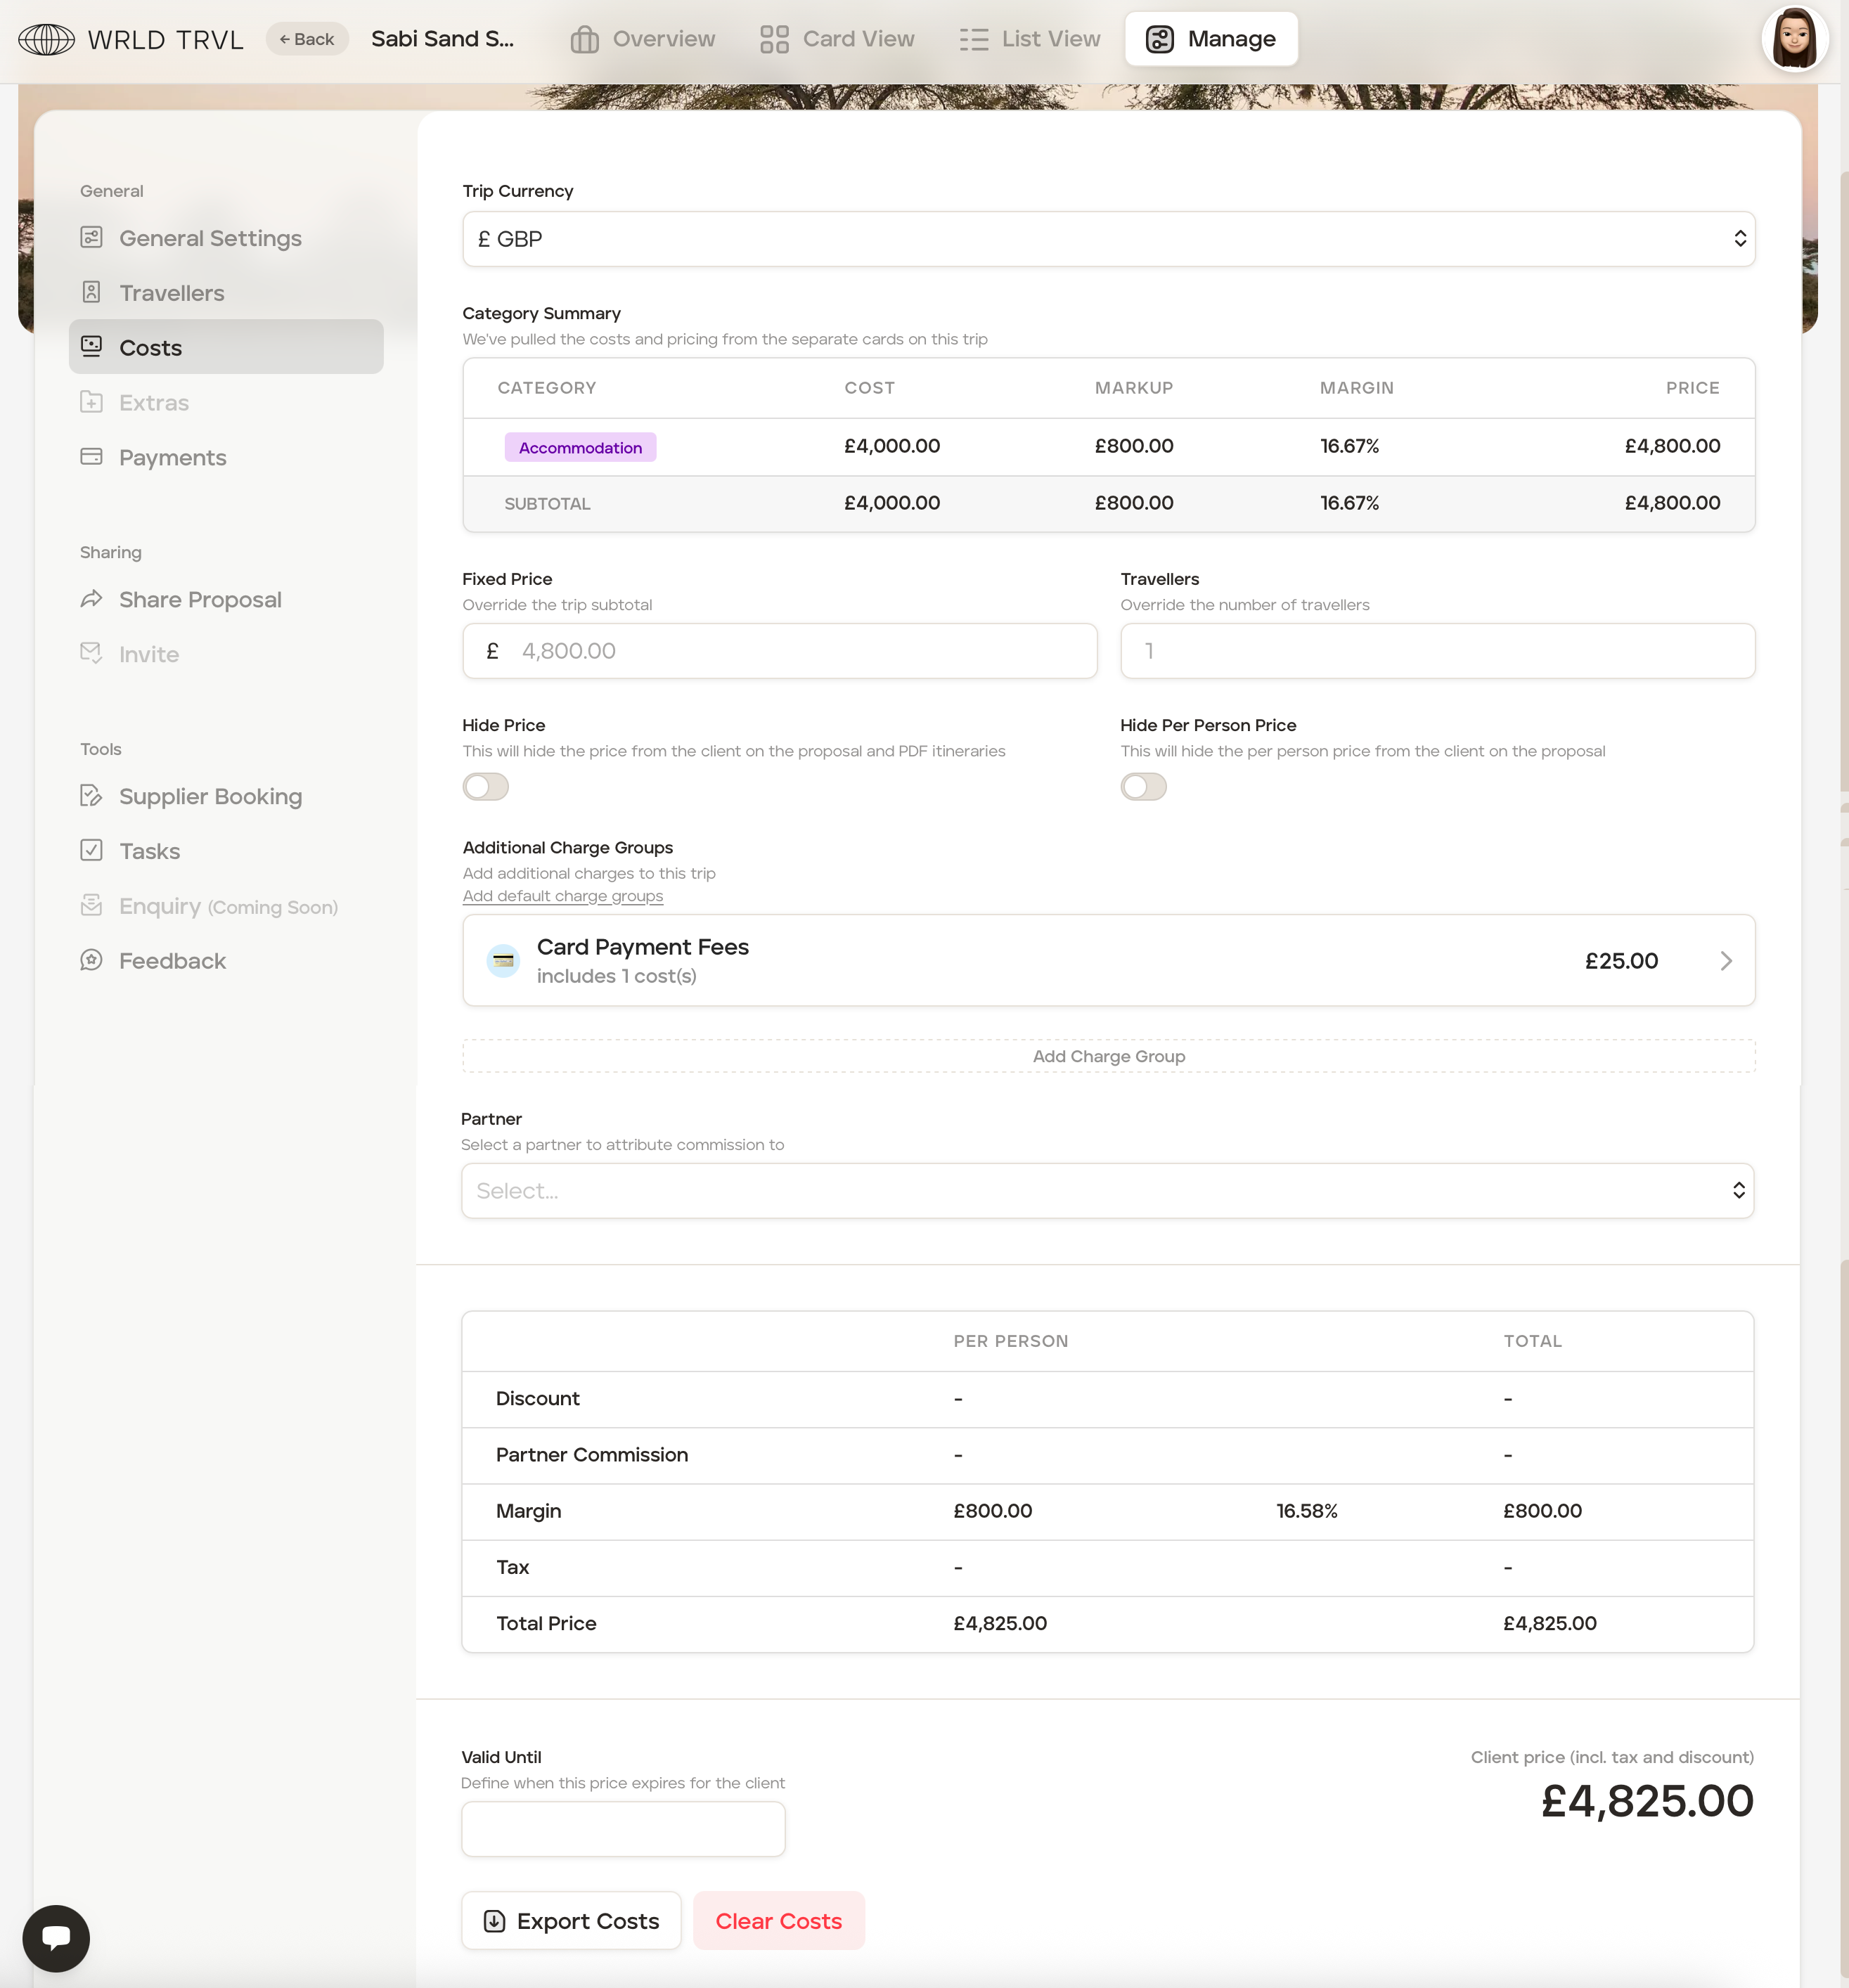
Task: Click the Feedback star icon
Action: pos(91,960)
